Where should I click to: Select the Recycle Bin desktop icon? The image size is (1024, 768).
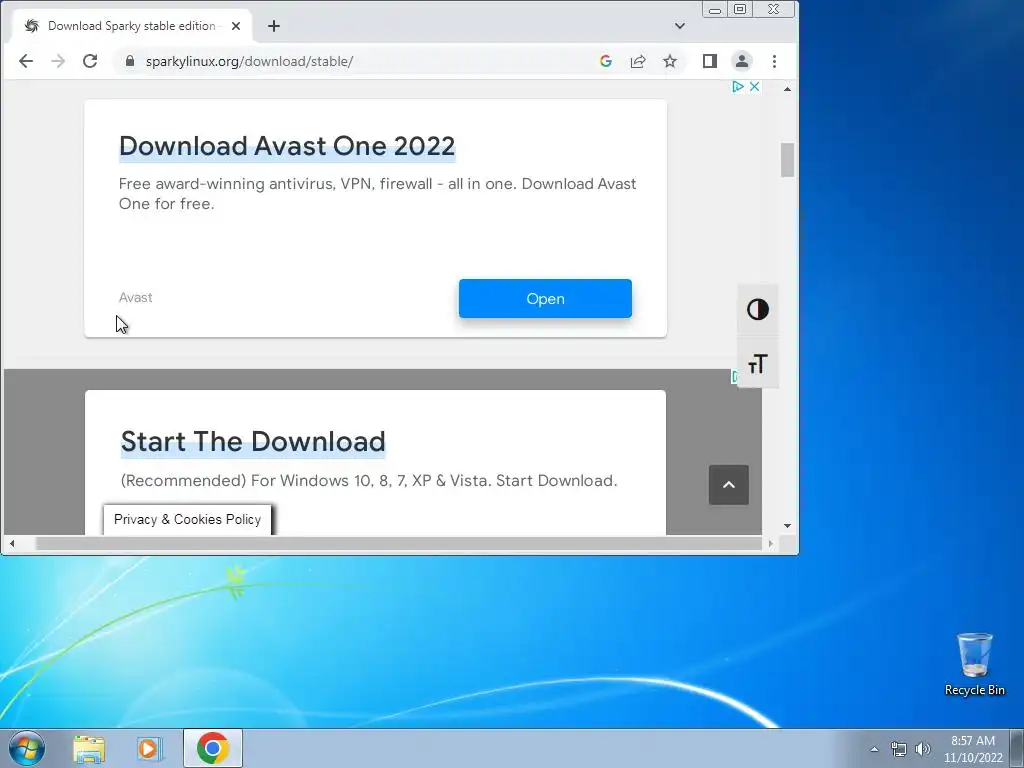(x=974, y=664)
